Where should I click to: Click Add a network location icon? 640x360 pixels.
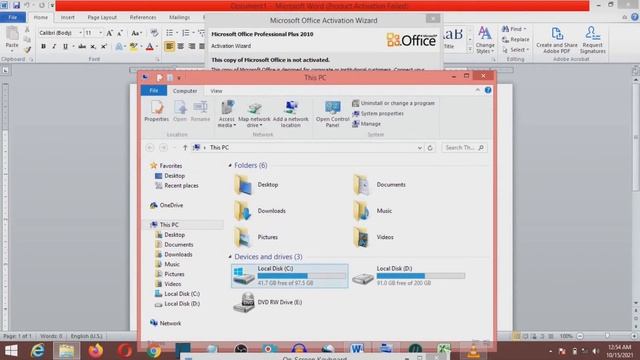pyautogui.click(x=291, y=114)
